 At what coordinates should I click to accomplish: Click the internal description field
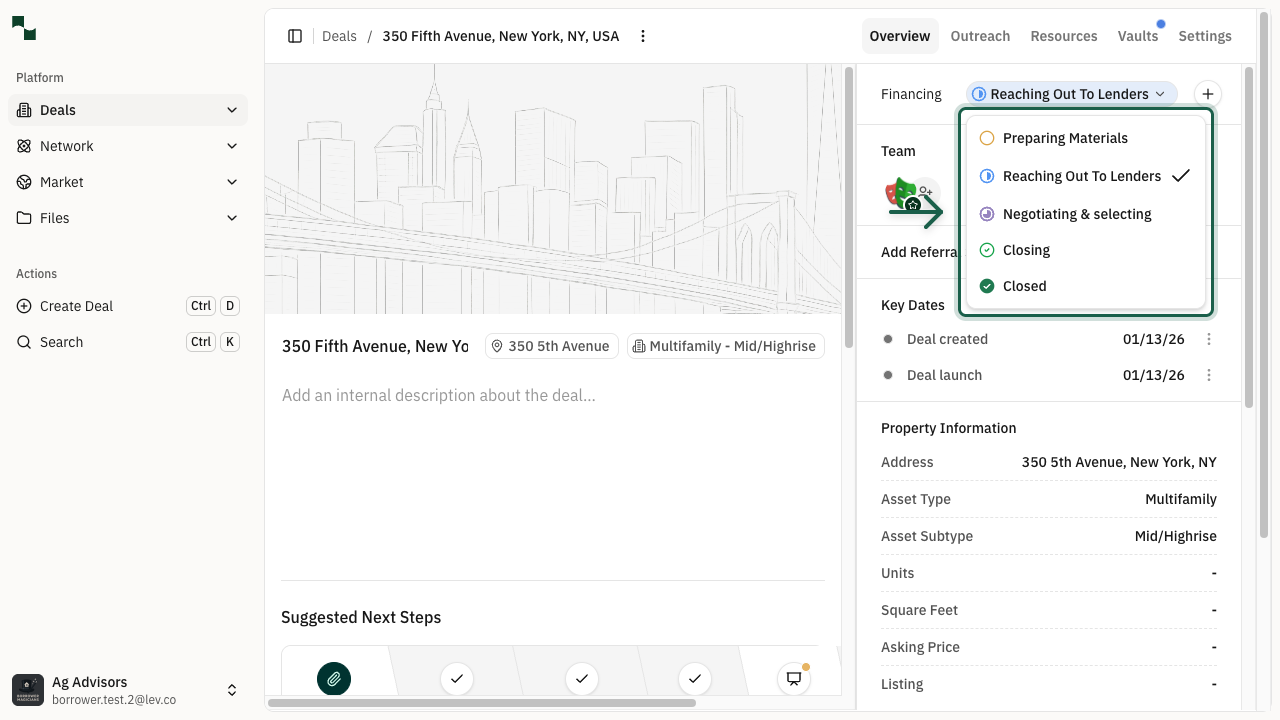coord(438,395)
